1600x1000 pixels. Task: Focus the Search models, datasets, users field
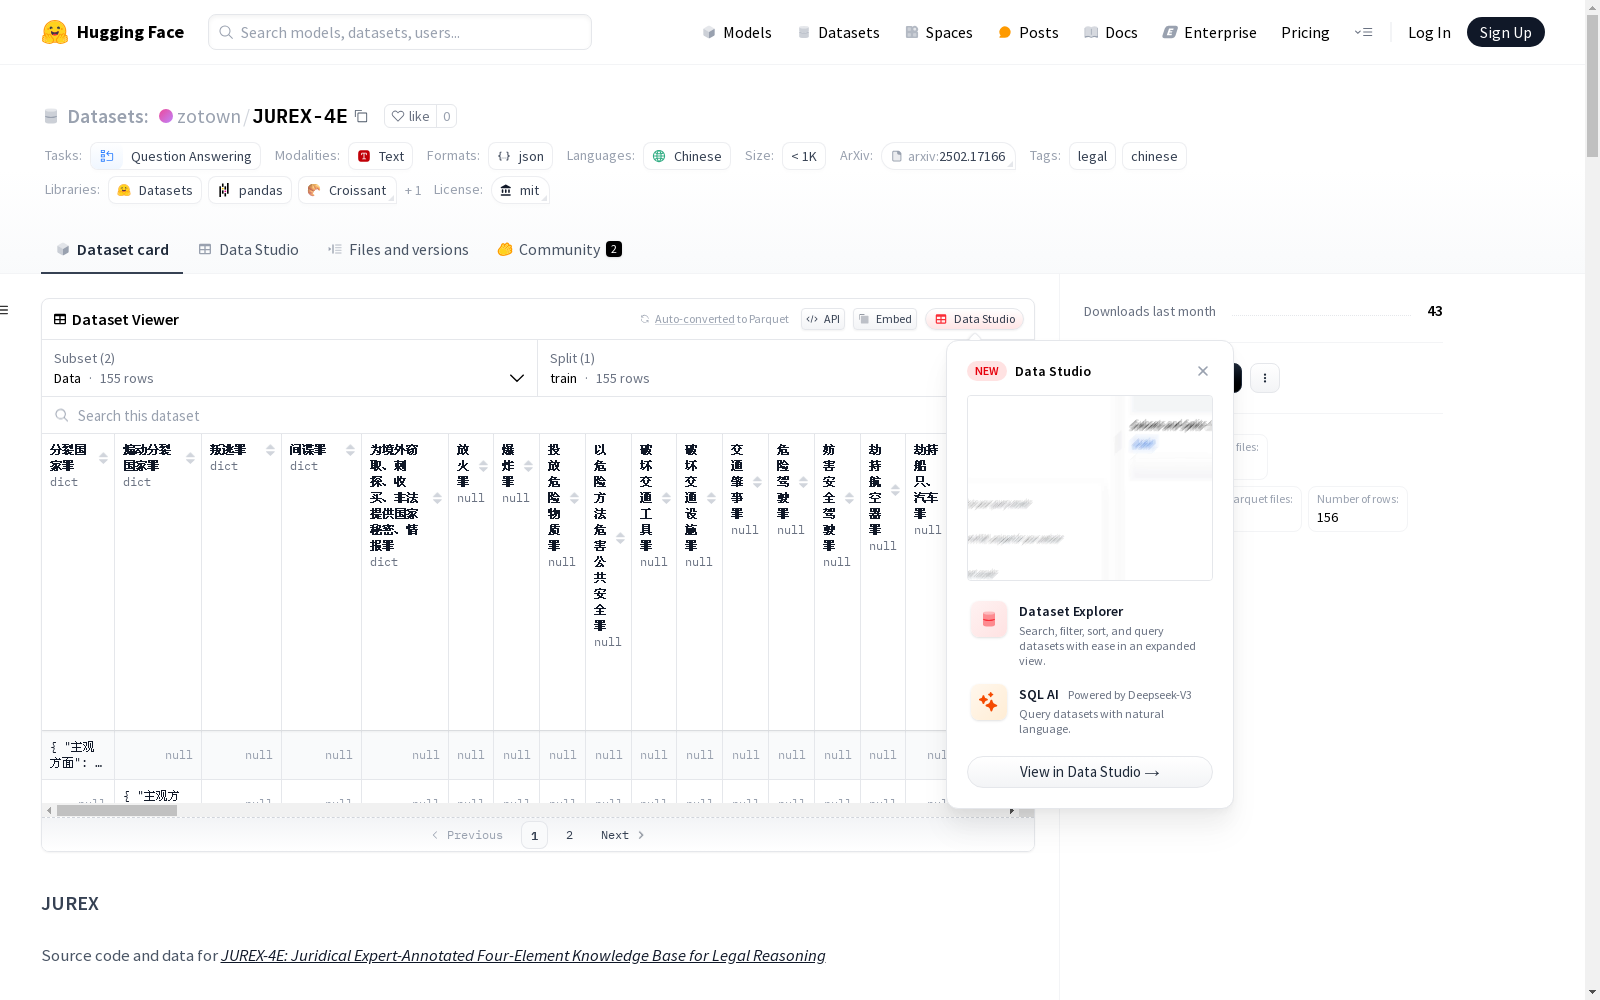pyautogui.click(x=400, y=32)
